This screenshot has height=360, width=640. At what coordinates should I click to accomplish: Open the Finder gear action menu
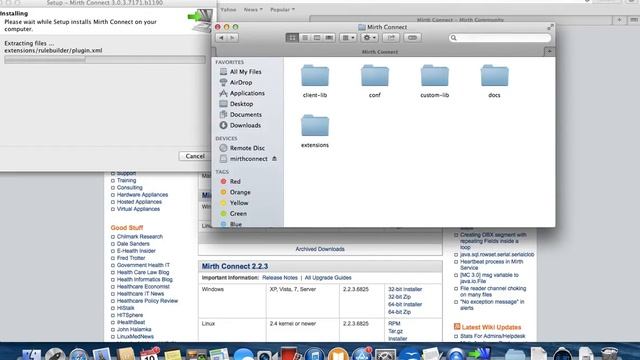tap(369, 38)
